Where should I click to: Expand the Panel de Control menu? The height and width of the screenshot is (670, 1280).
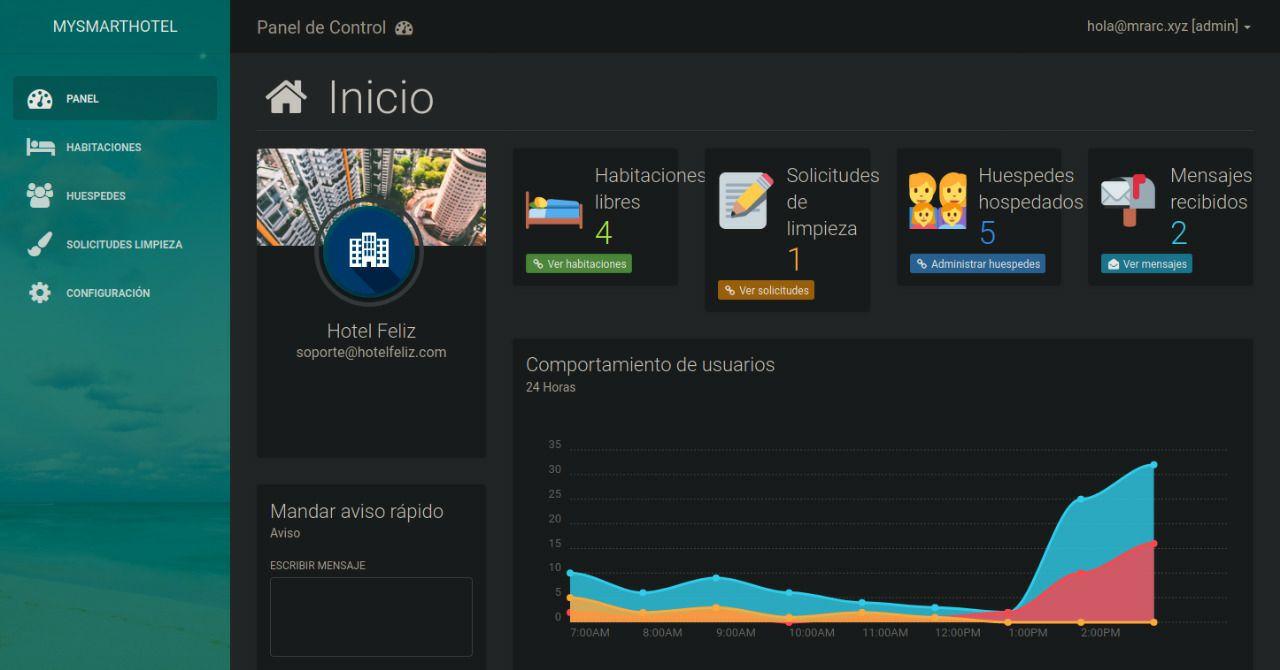335,28
